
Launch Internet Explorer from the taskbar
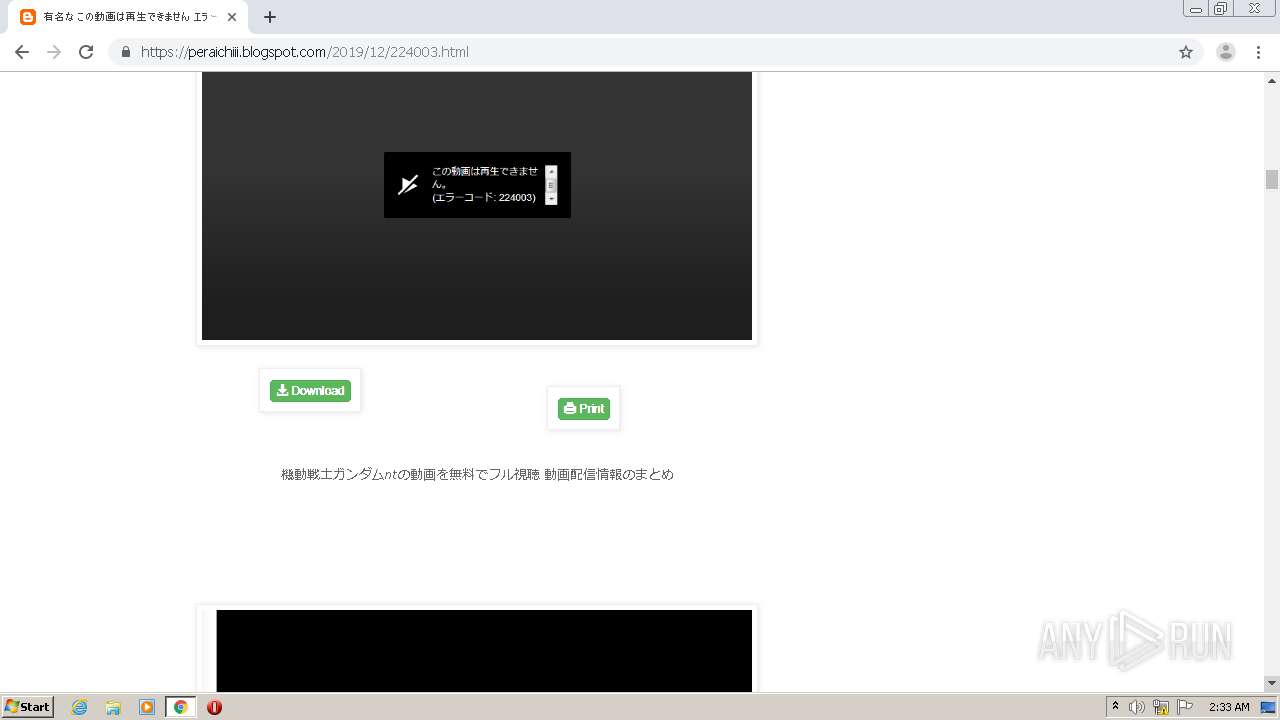click(x=80, y=707)
